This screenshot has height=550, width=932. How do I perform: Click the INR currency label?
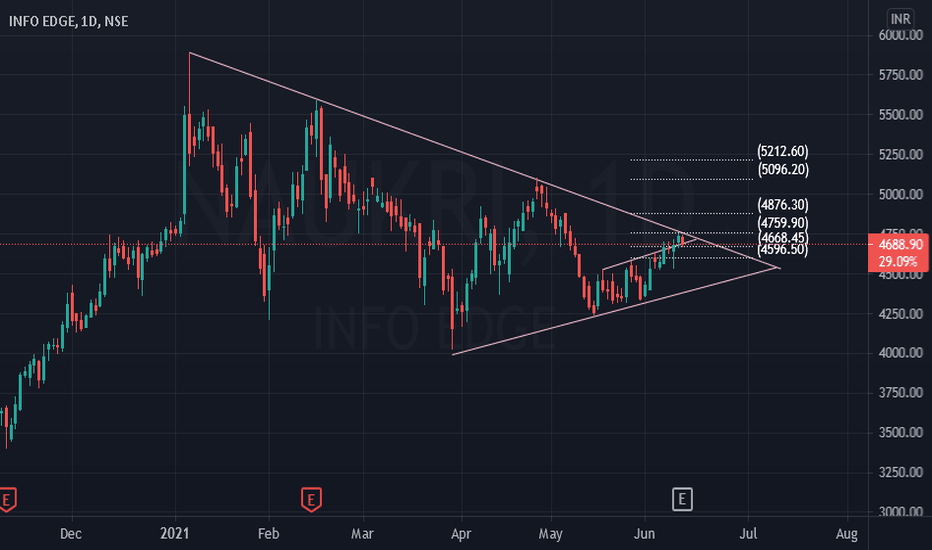900,18
